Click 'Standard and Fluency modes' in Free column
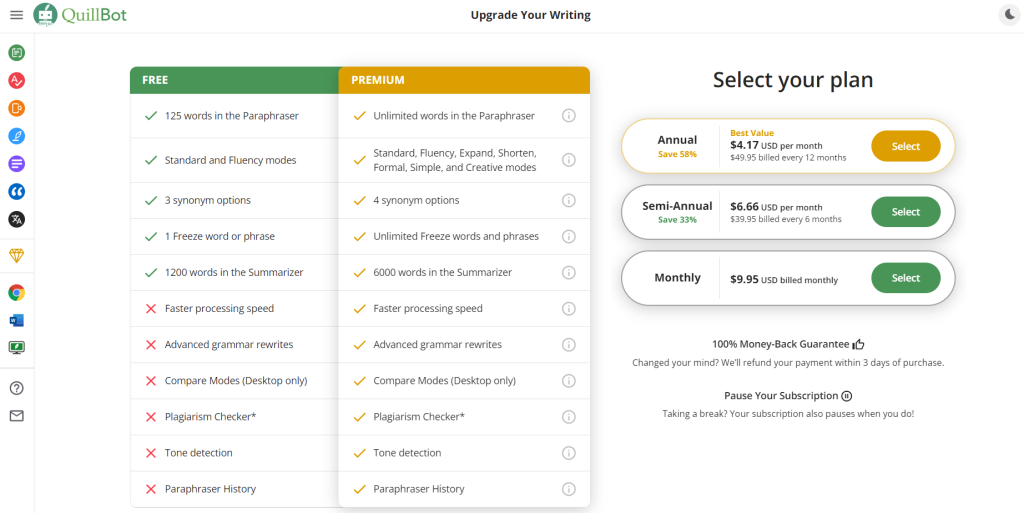The image size is (1024, 513). [x=231, y=160]
